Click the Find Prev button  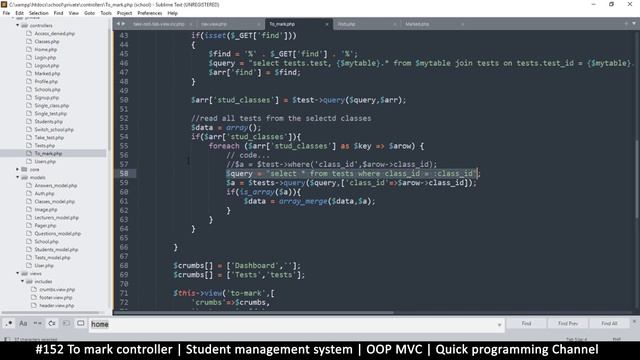pos(568,324)
